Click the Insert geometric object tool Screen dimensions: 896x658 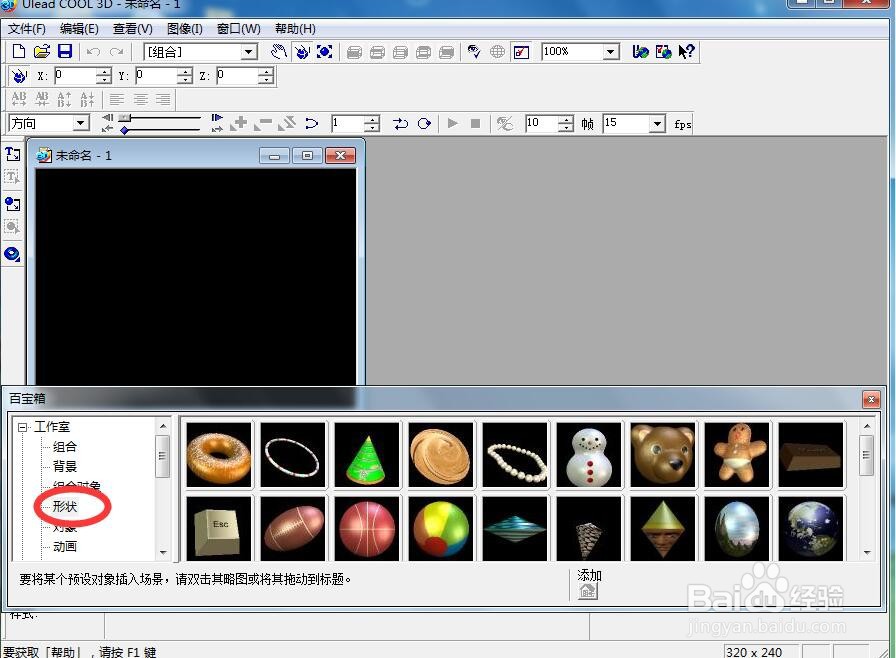(13, 254)
